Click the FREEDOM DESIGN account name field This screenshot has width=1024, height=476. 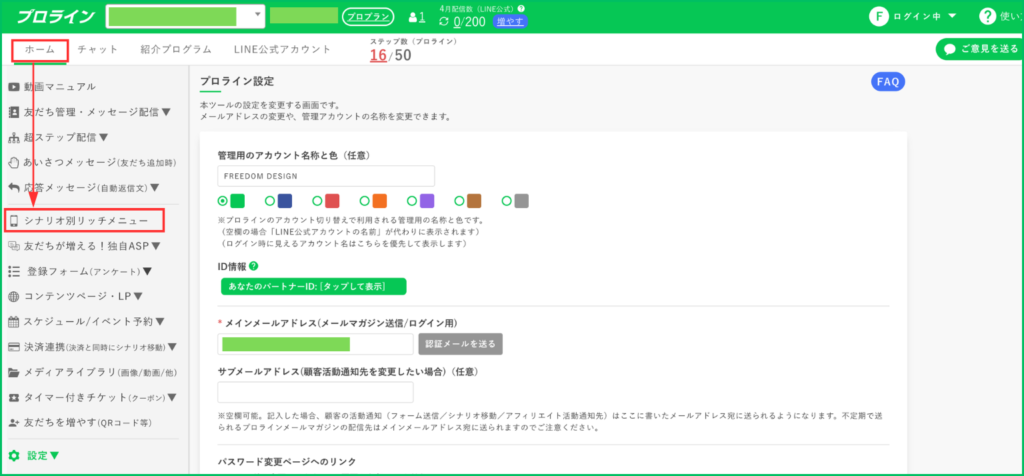[x=326, y=176]
